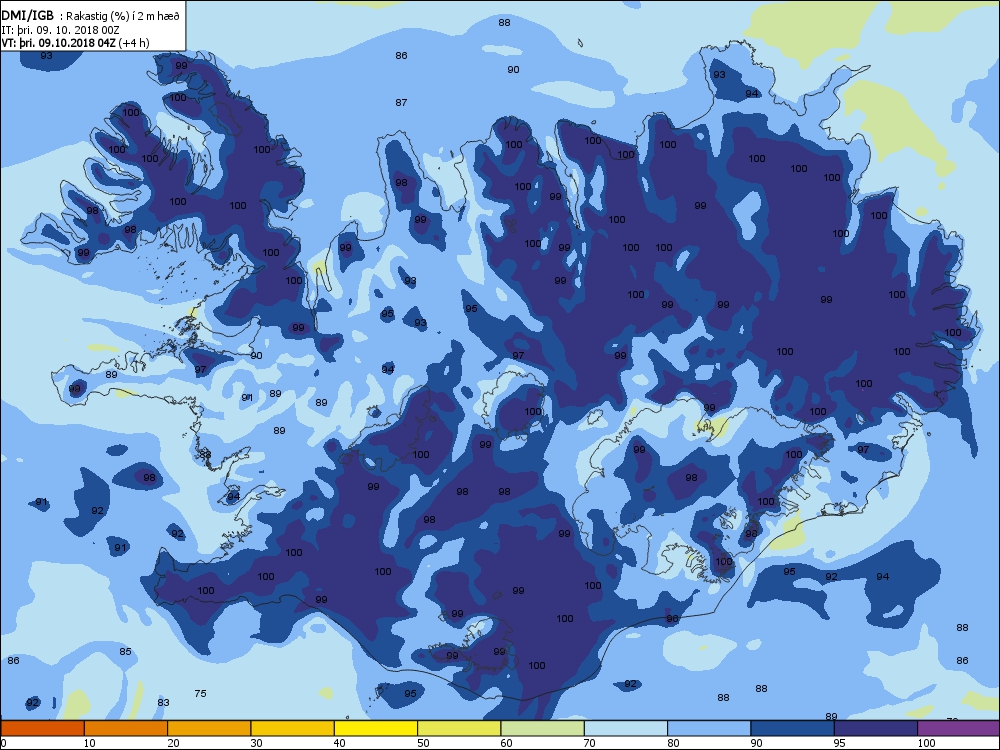This screenshot has height=750, width=1000.
Task: Click the '30' tick label on the legend
Action: tap(256, 743)
